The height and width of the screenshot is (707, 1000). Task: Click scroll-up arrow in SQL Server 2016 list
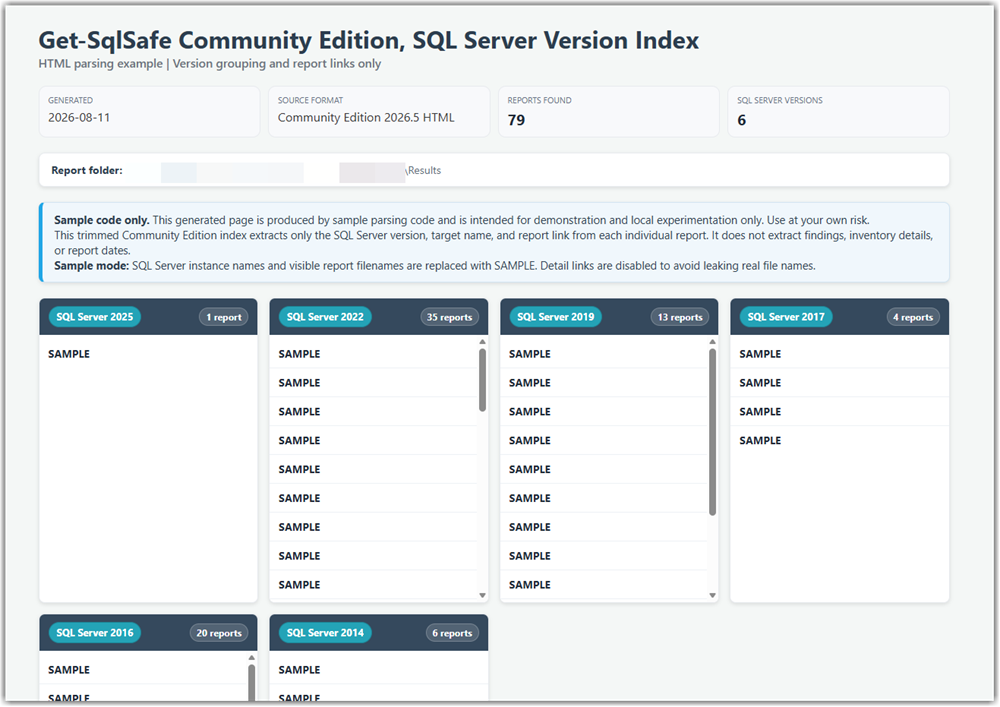click(x=251, y=658)
